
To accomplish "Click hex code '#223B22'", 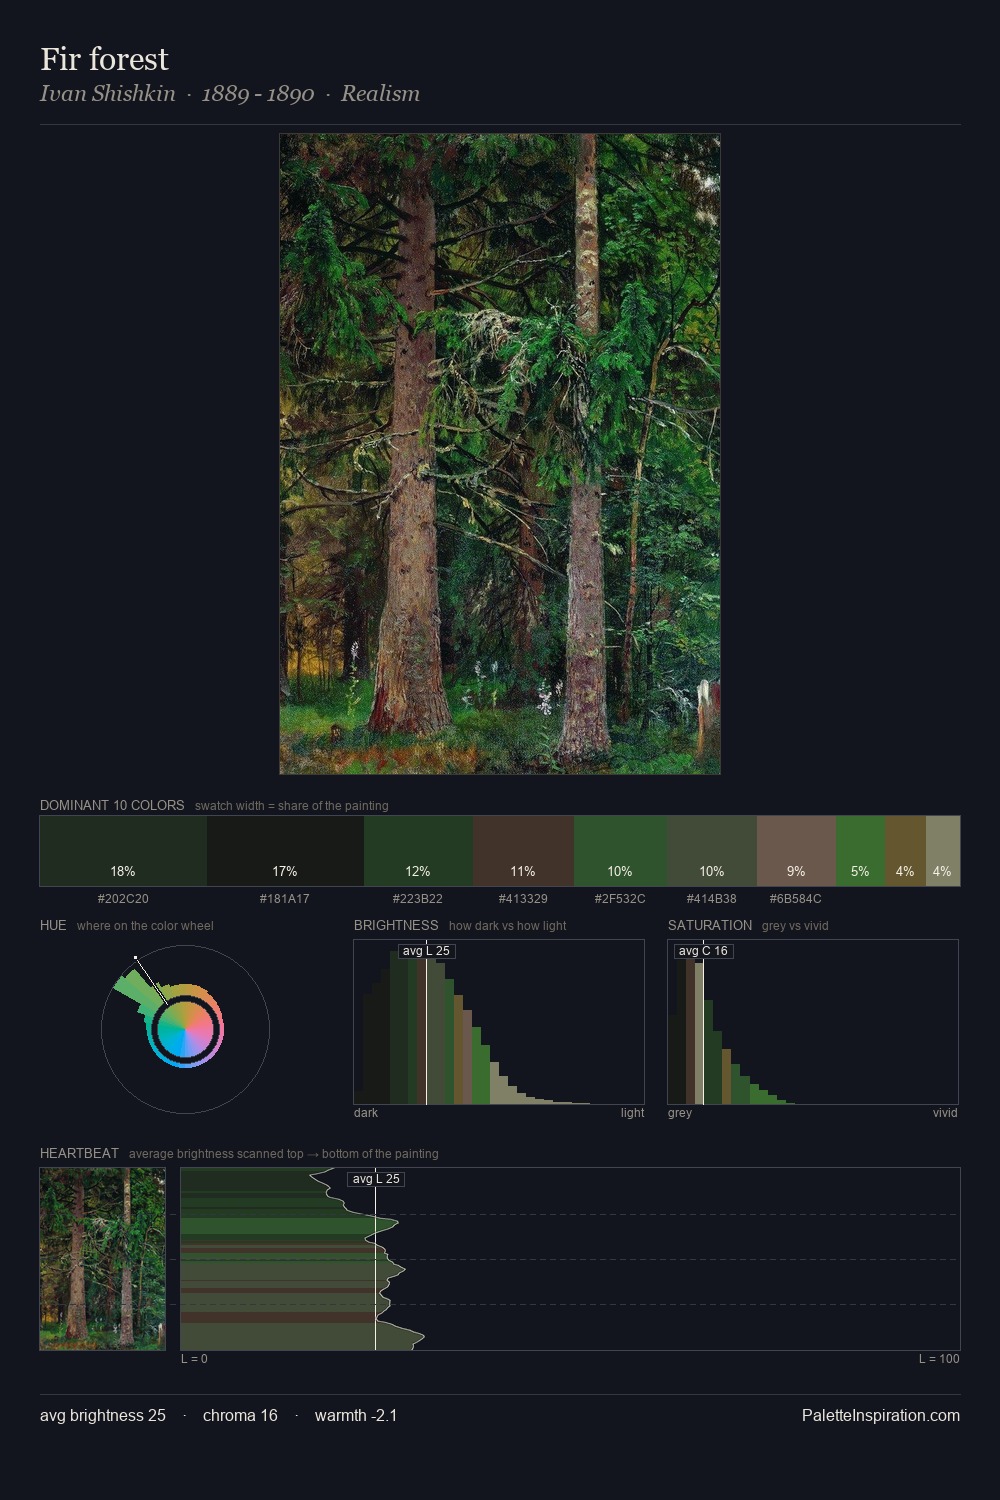I will (418, 899).
